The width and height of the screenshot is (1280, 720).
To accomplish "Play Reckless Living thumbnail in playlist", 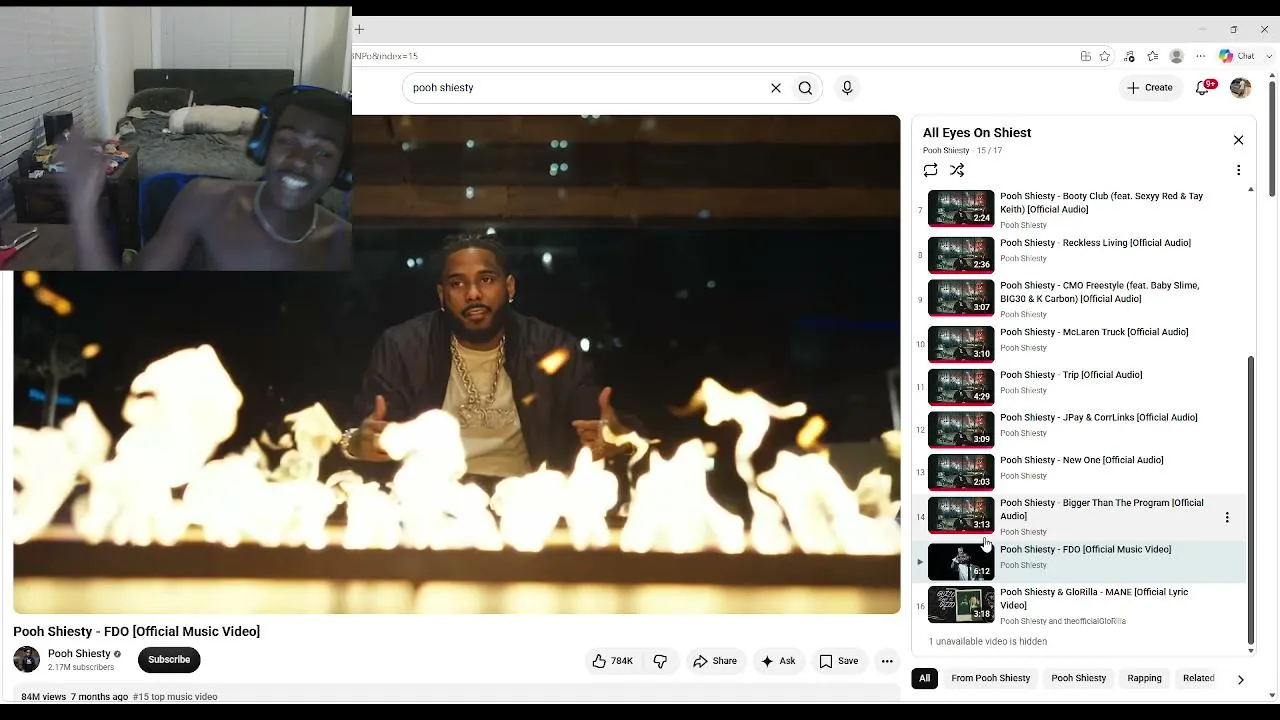I will pos(961,255).
